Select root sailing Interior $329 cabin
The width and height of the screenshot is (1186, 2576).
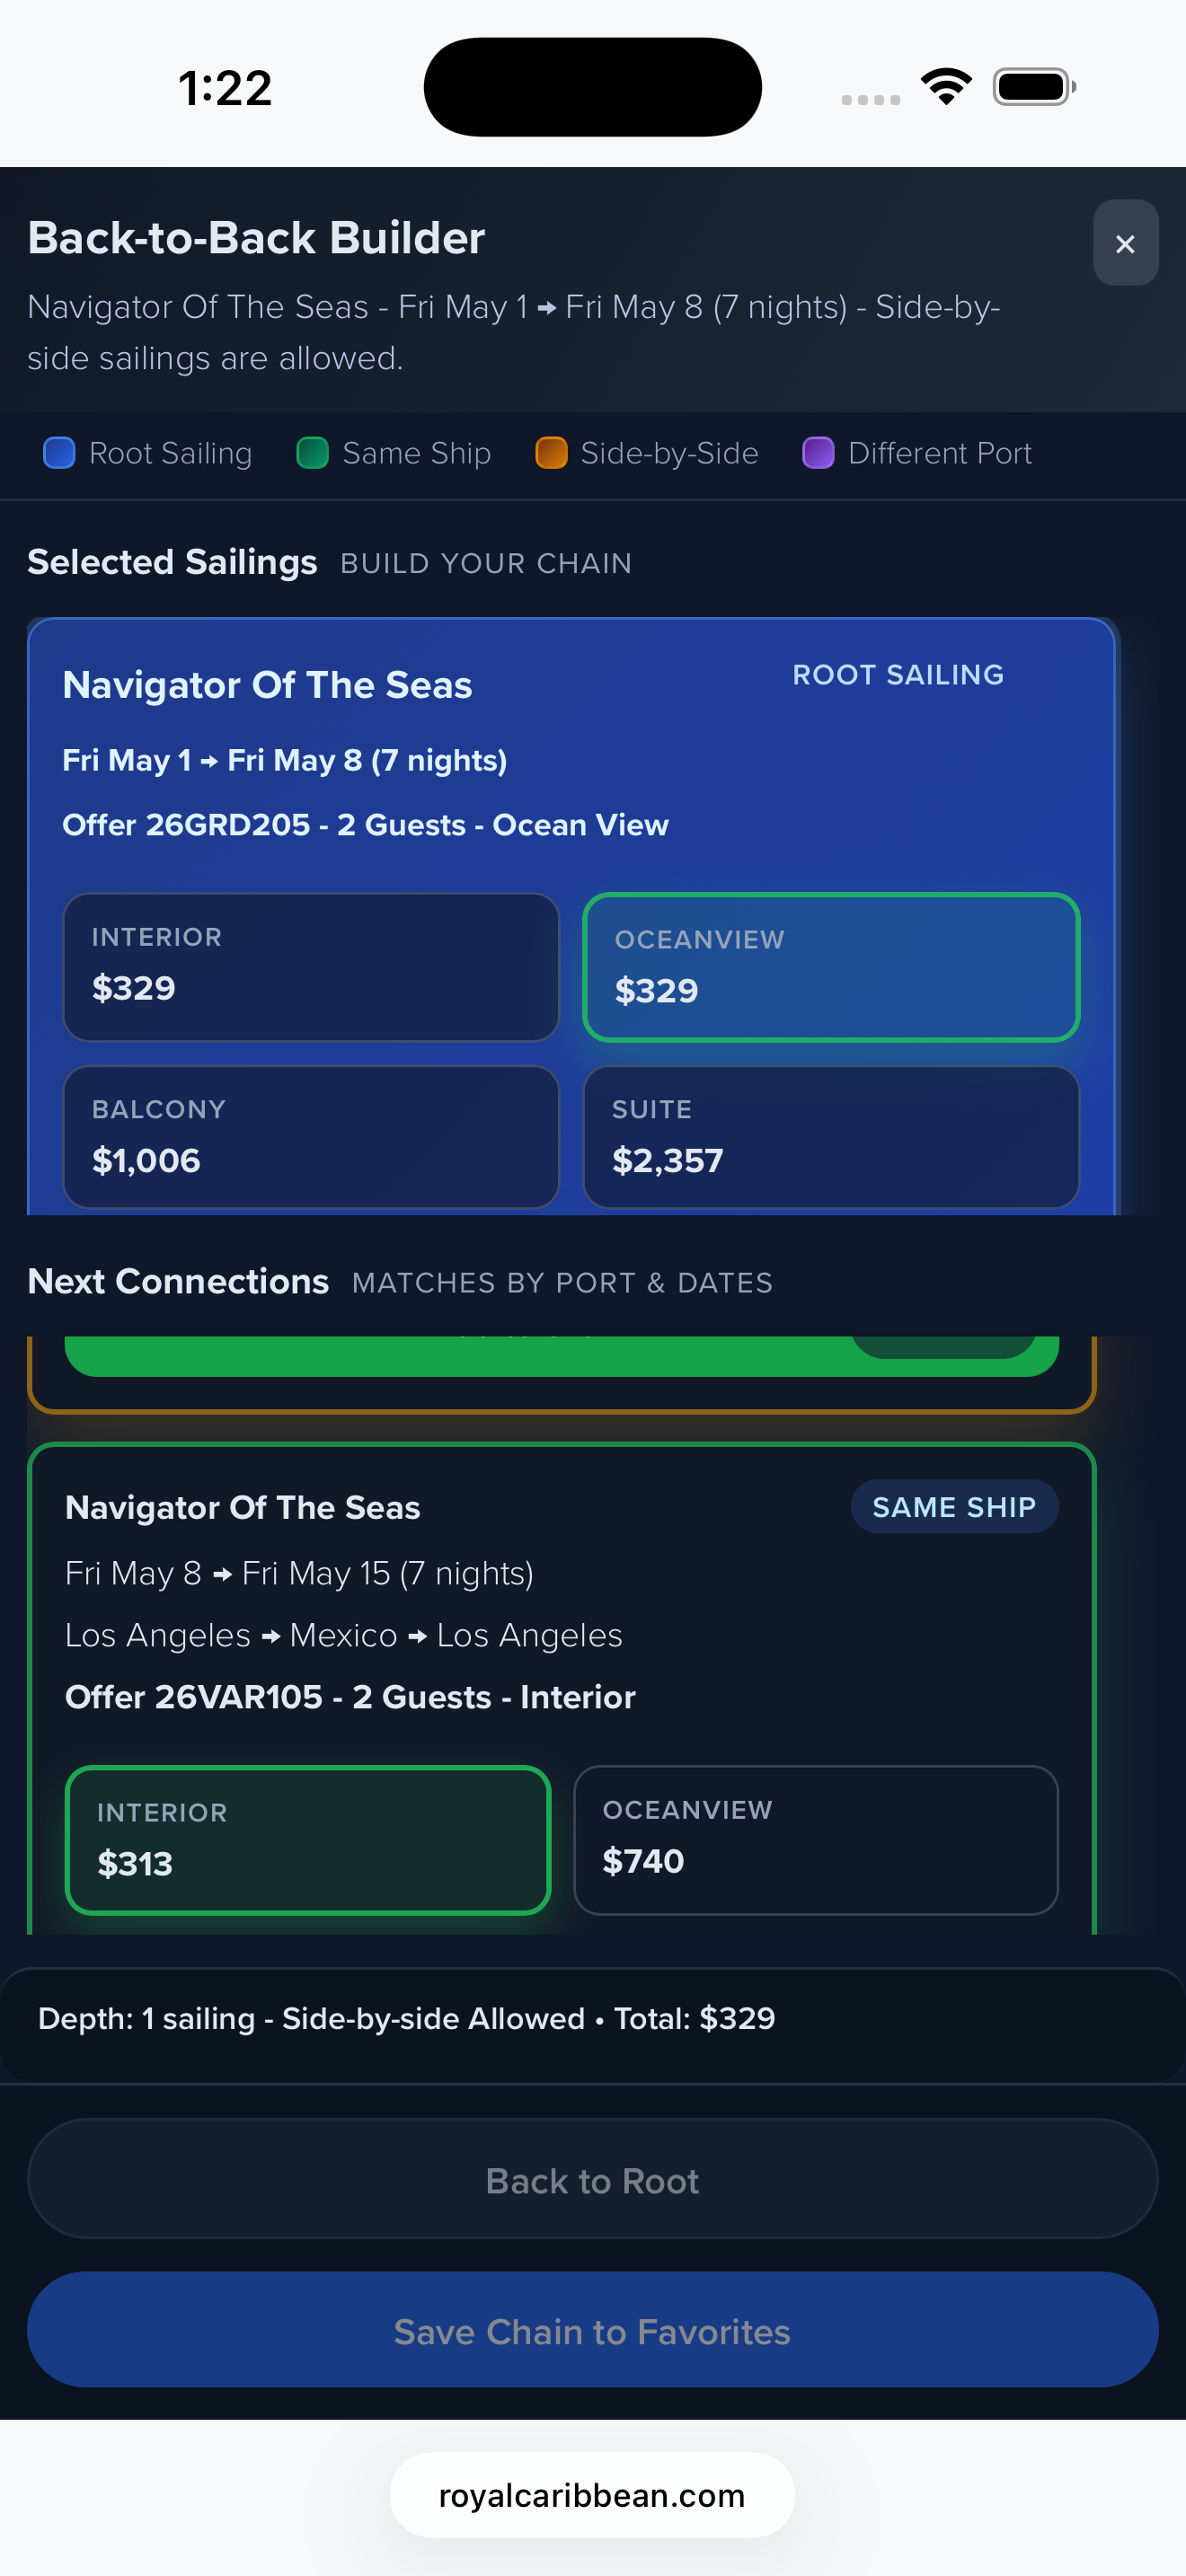[310, 966]
